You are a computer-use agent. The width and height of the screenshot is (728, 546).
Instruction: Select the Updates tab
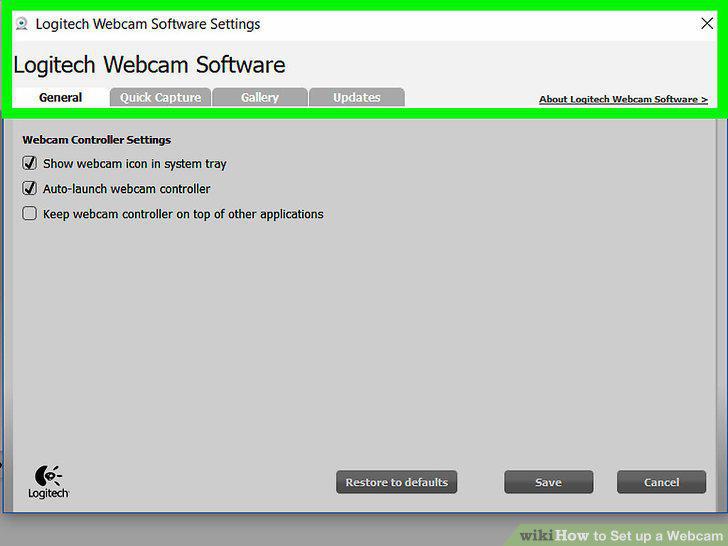(357, 98)
